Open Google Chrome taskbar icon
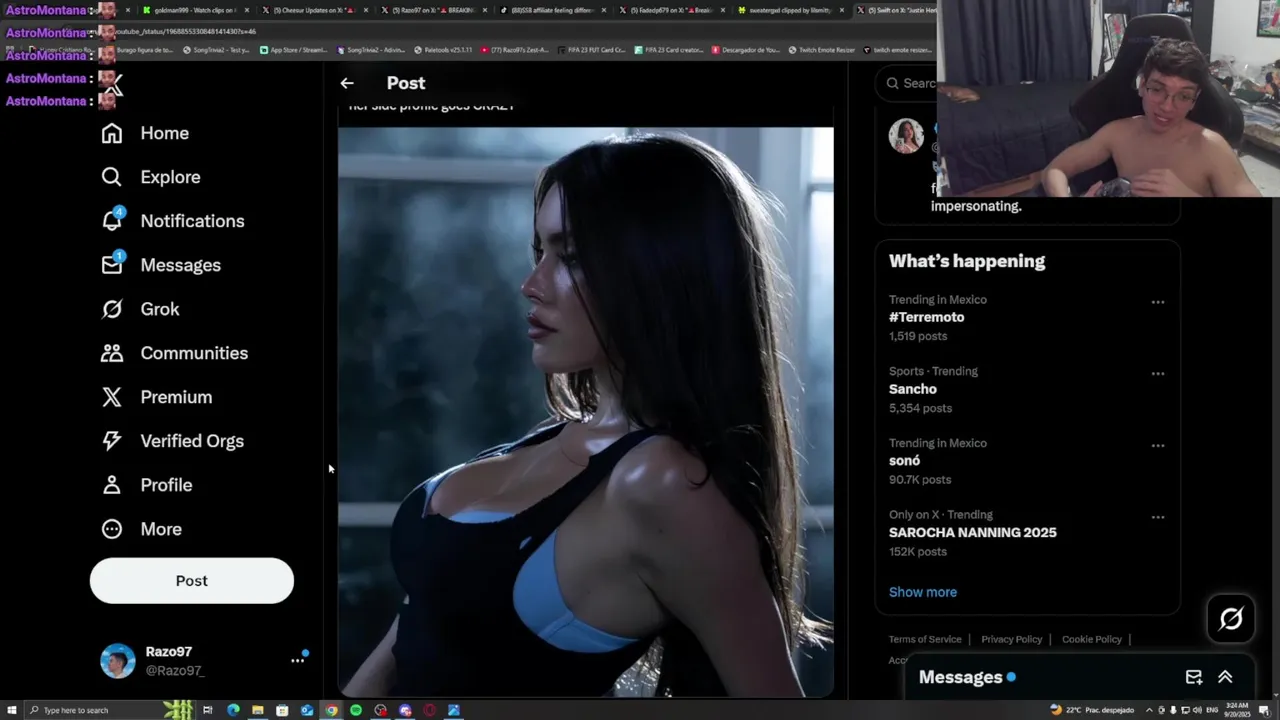The height and width of the screenshot is (720, 1280). 331,710
